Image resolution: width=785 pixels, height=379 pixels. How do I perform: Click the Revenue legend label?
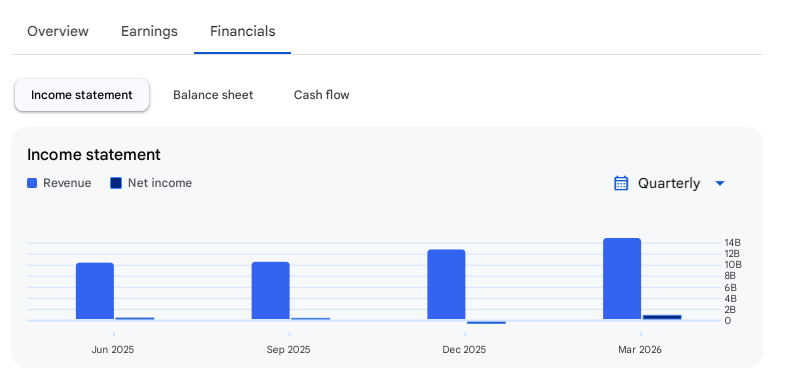pos(67,183)
